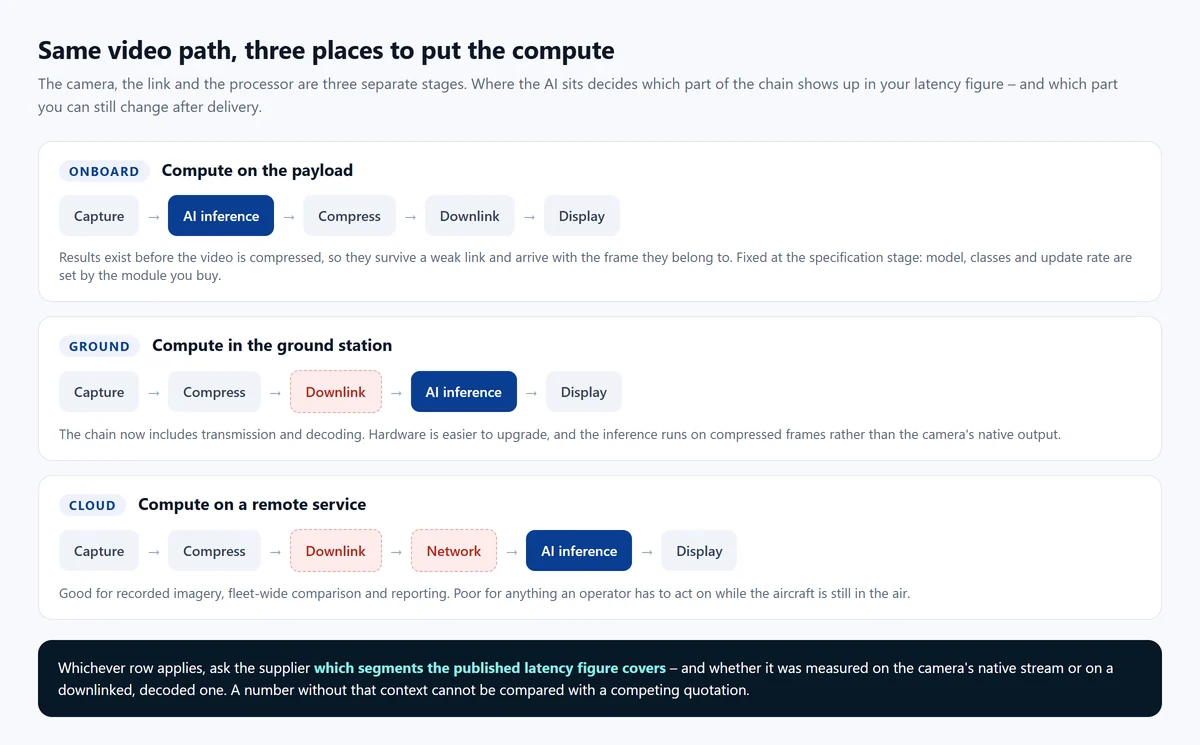Select AI inference chip in Cloud row
1200x745 pixels.
(x=579, y=551)
